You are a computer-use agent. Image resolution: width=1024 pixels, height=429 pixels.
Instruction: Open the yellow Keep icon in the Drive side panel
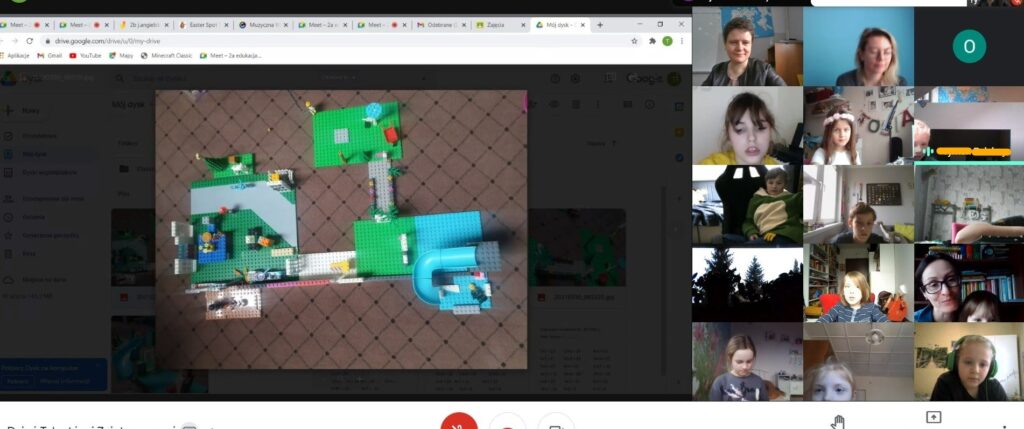tap(679, 132)
